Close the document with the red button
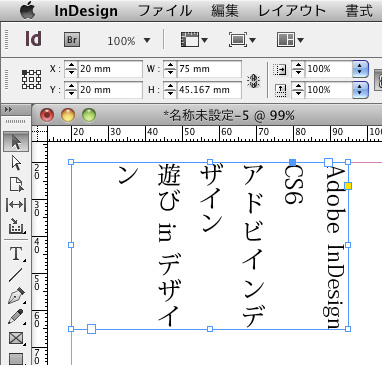Viewport: 382px width, 365px height. (47, 115)
